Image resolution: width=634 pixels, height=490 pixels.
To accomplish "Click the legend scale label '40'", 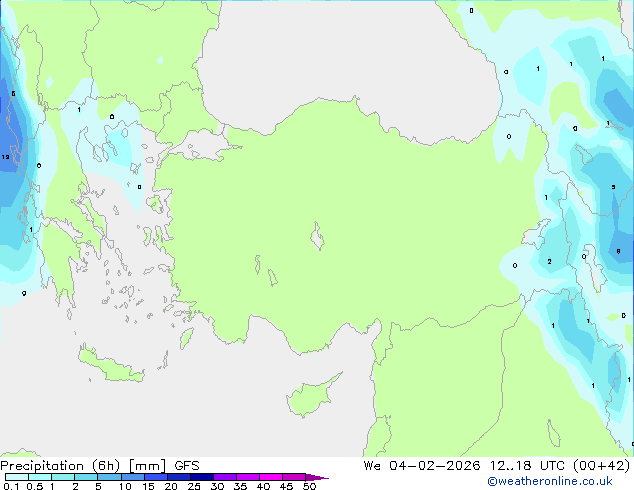I will point(263,486).
